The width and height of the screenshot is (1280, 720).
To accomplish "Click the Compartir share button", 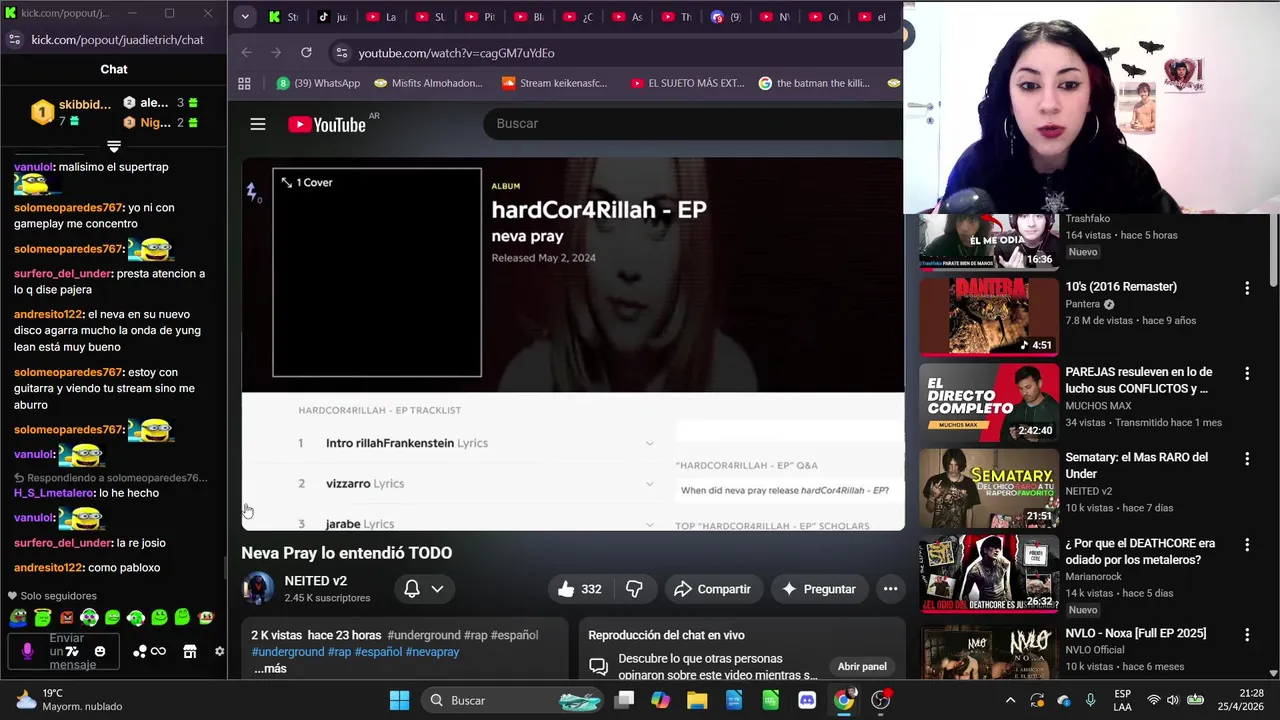I will pos(712,589).
